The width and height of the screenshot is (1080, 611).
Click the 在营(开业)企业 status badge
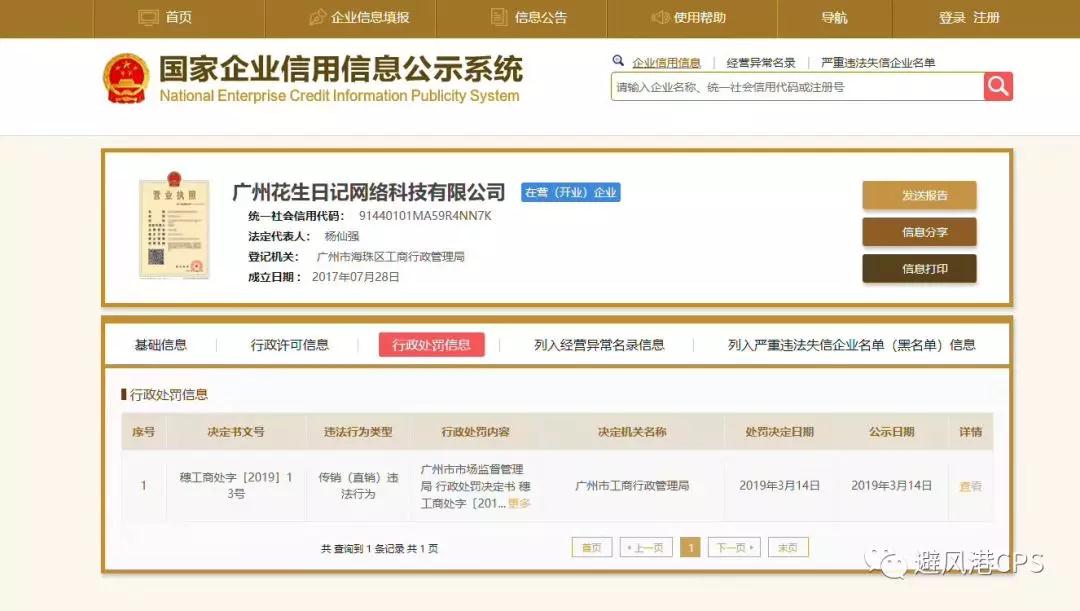(x=571, y=192)
